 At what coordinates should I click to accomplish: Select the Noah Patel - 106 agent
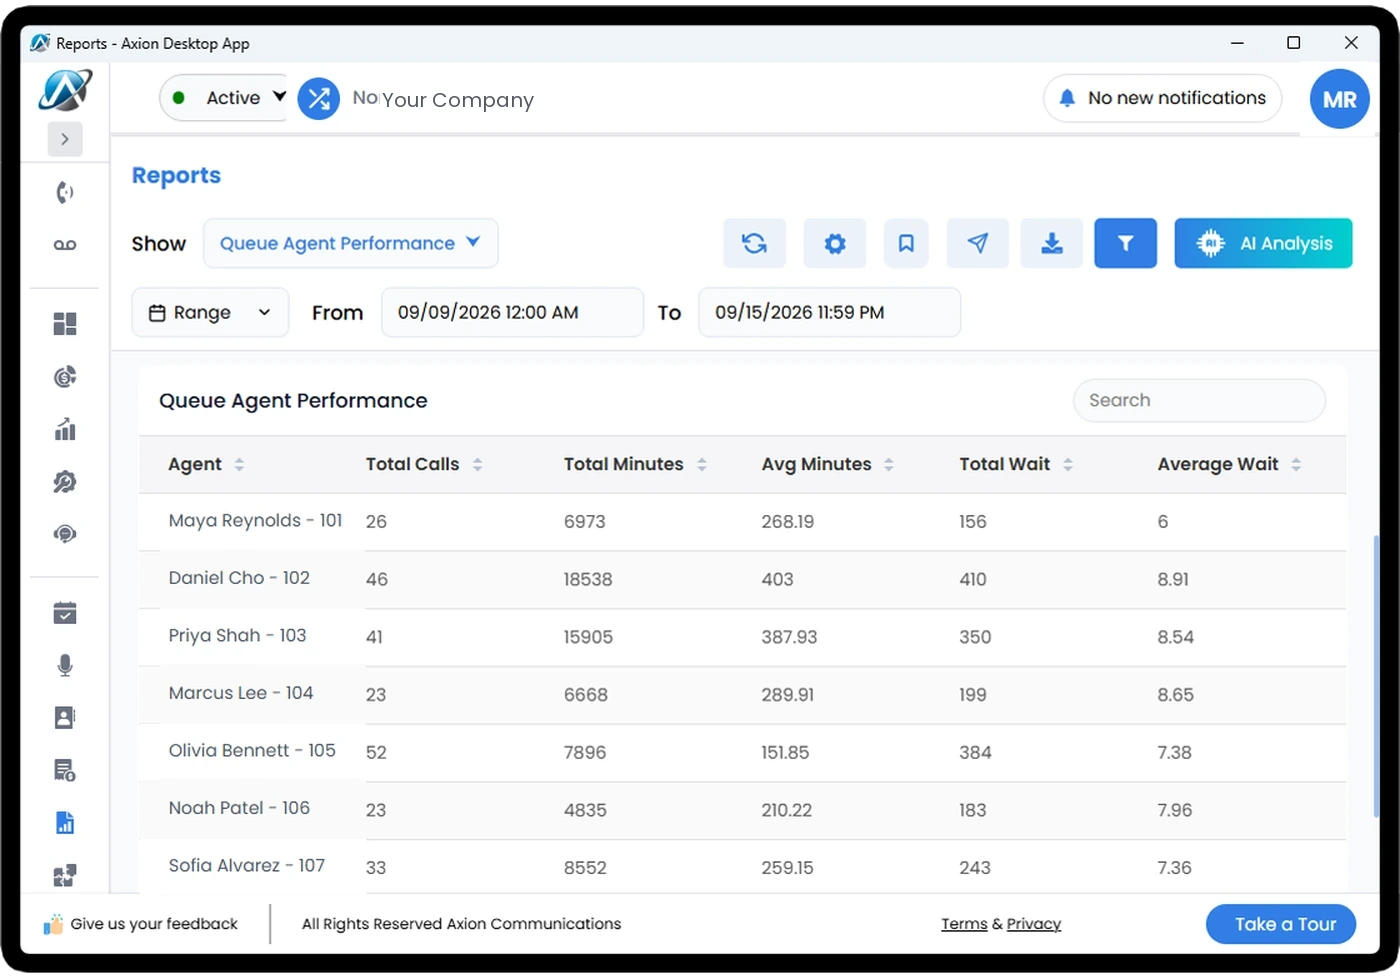(x=239, y=808)
